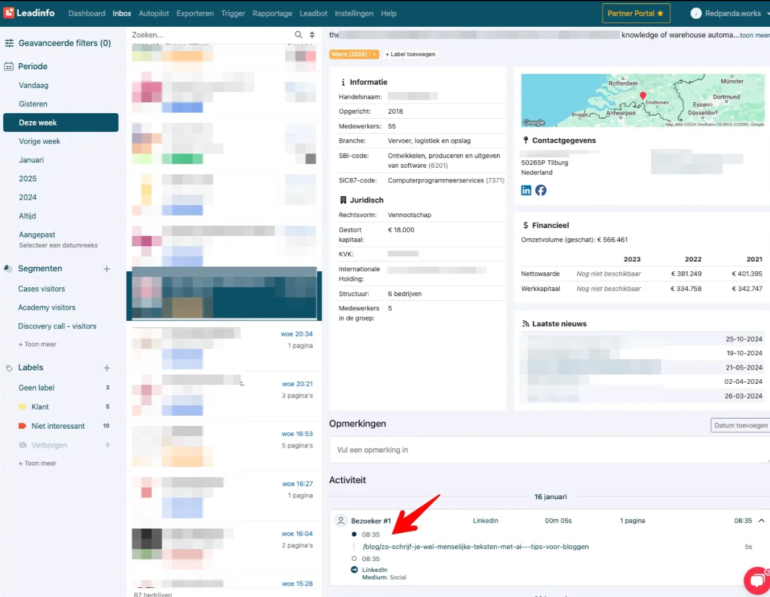The height and width of the screenshot is (597, 770).
Task: Open Discovery call - visitors segment
Action: 57,326
